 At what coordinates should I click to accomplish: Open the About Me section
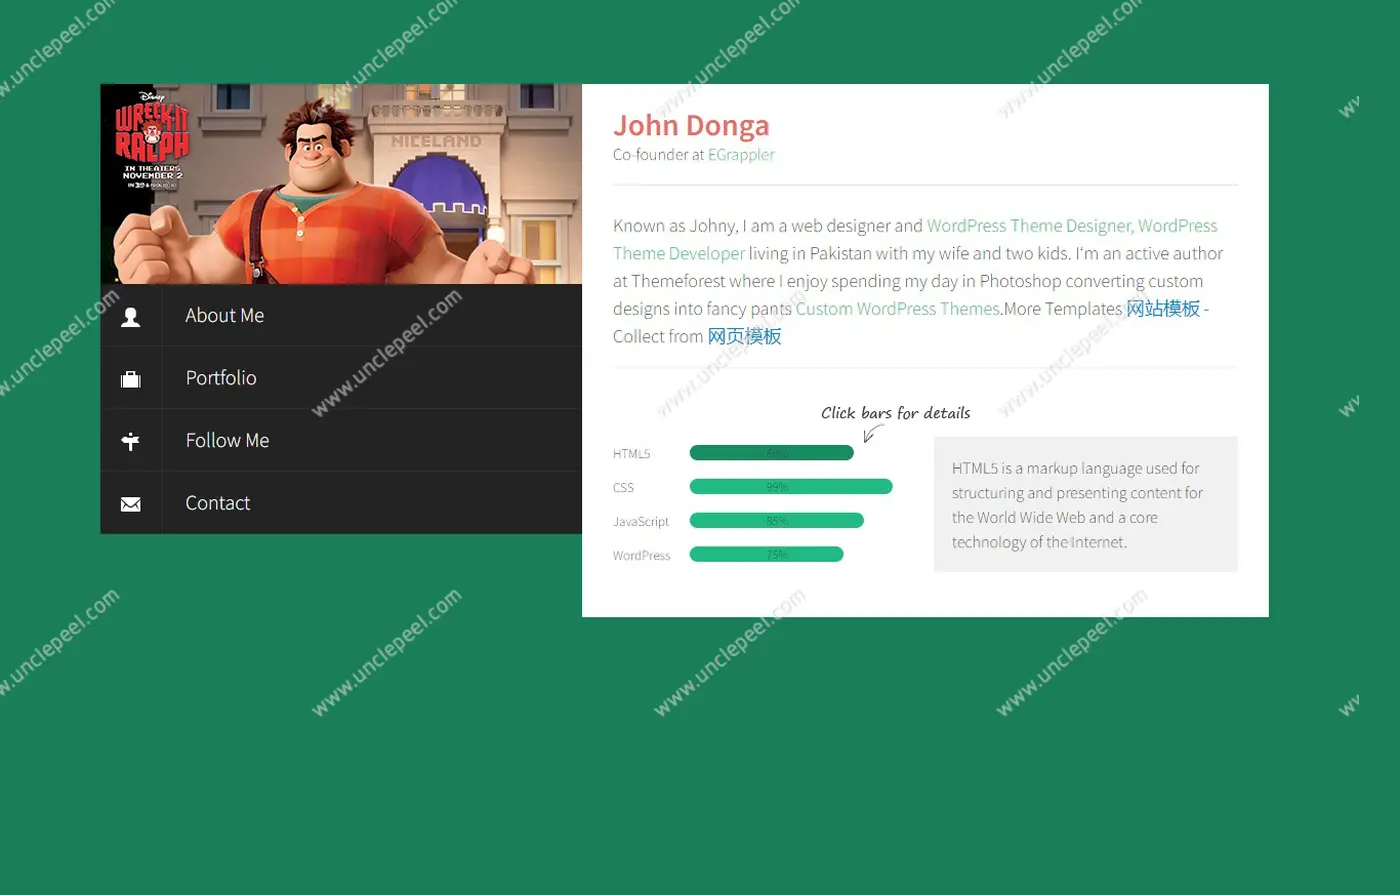click(x=341, y=315)
